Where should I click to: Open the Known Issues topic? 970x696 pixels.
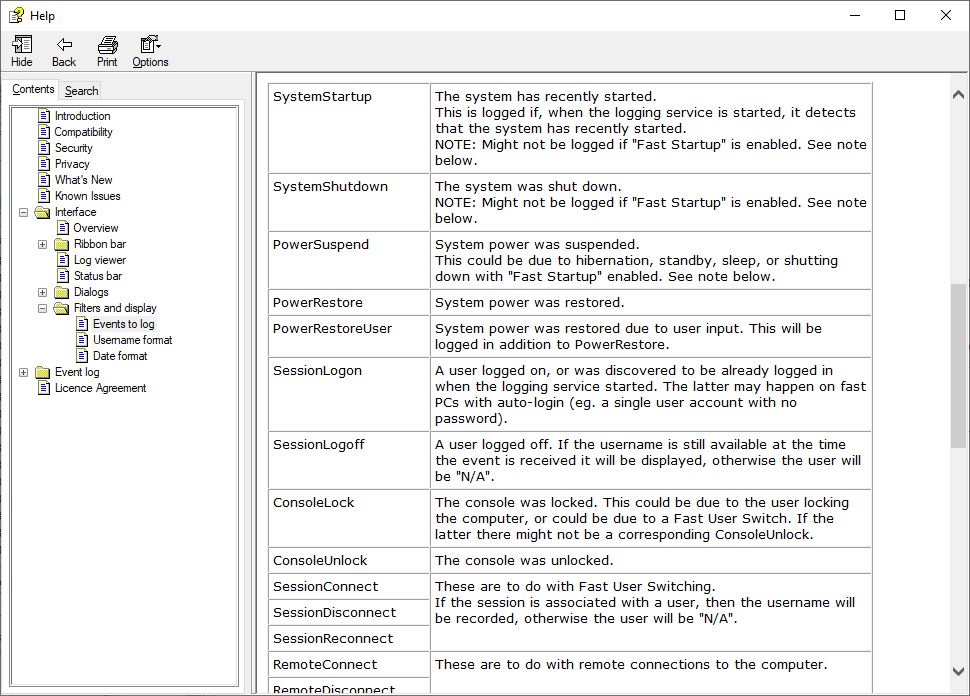click(87, 196)
